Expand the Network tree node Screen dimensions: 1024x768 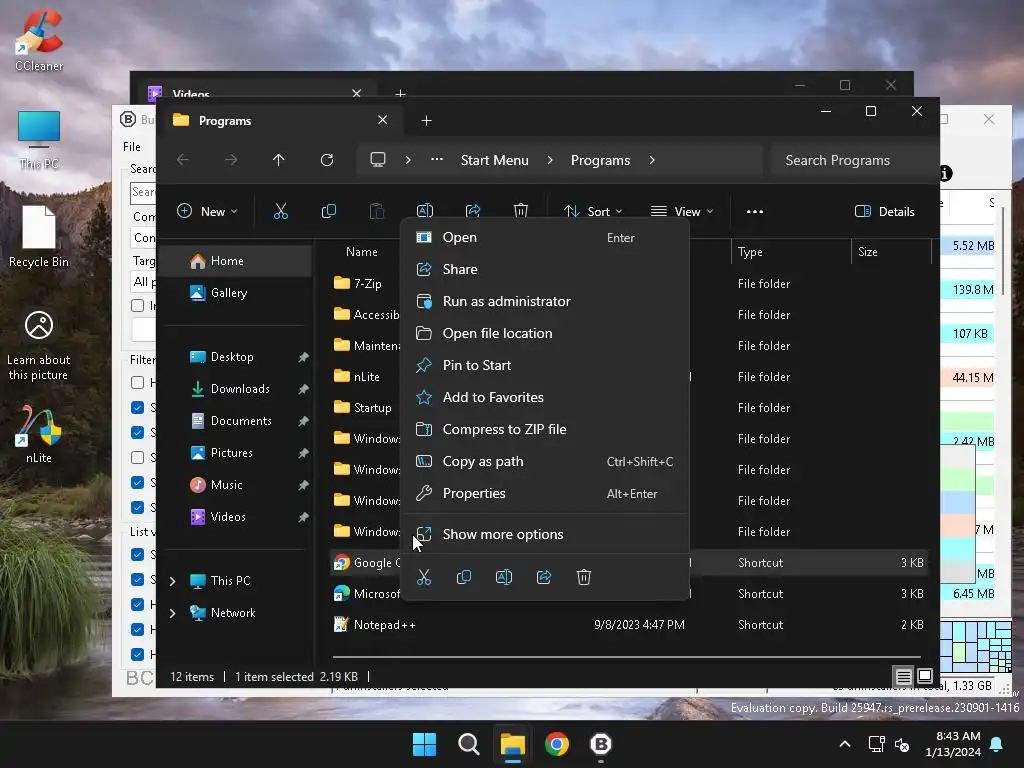(172, 613)
